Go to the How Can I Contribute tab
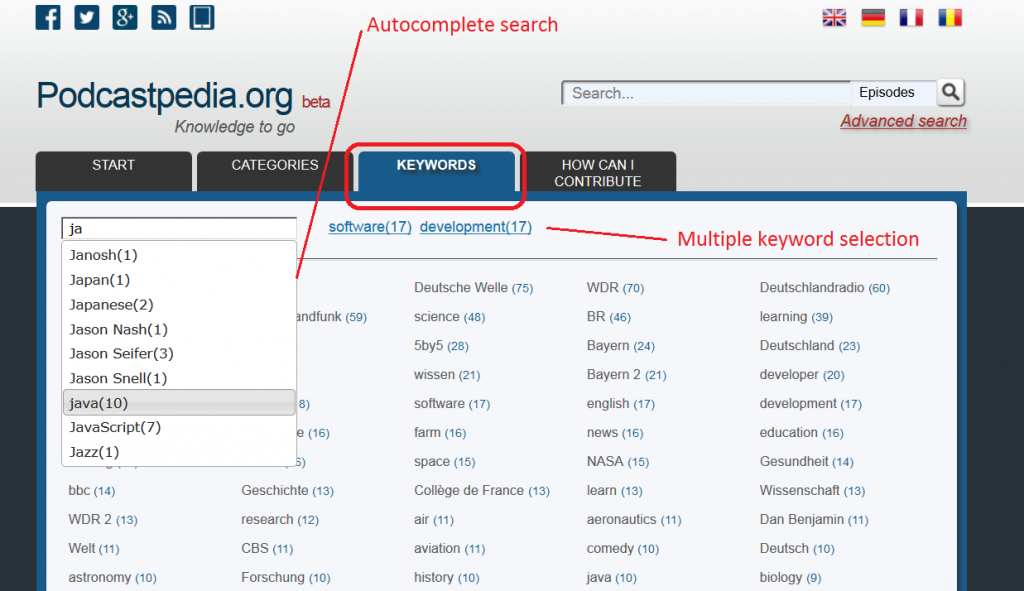 598,173
